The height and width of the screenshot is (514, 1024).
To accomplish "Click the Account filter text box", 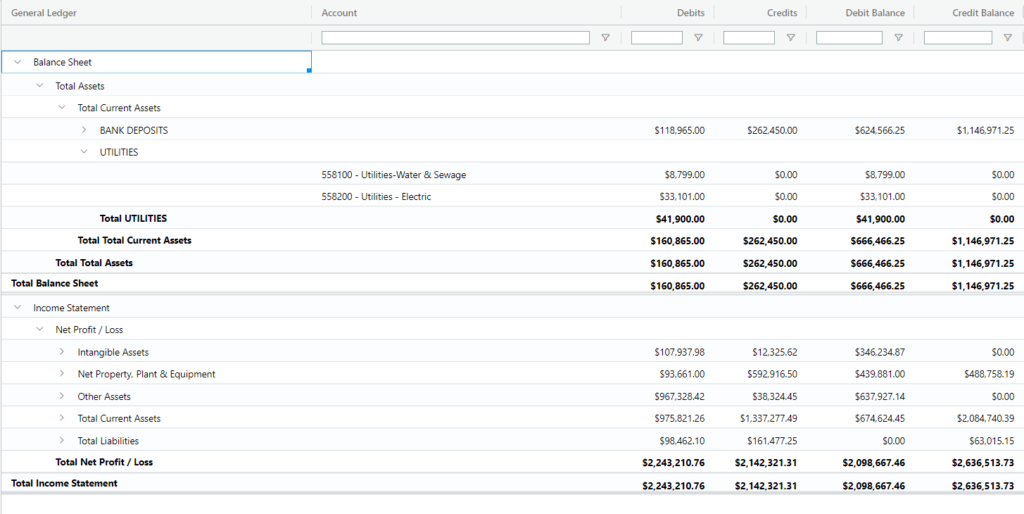I will pyautogui.click(x=456, y=38).
